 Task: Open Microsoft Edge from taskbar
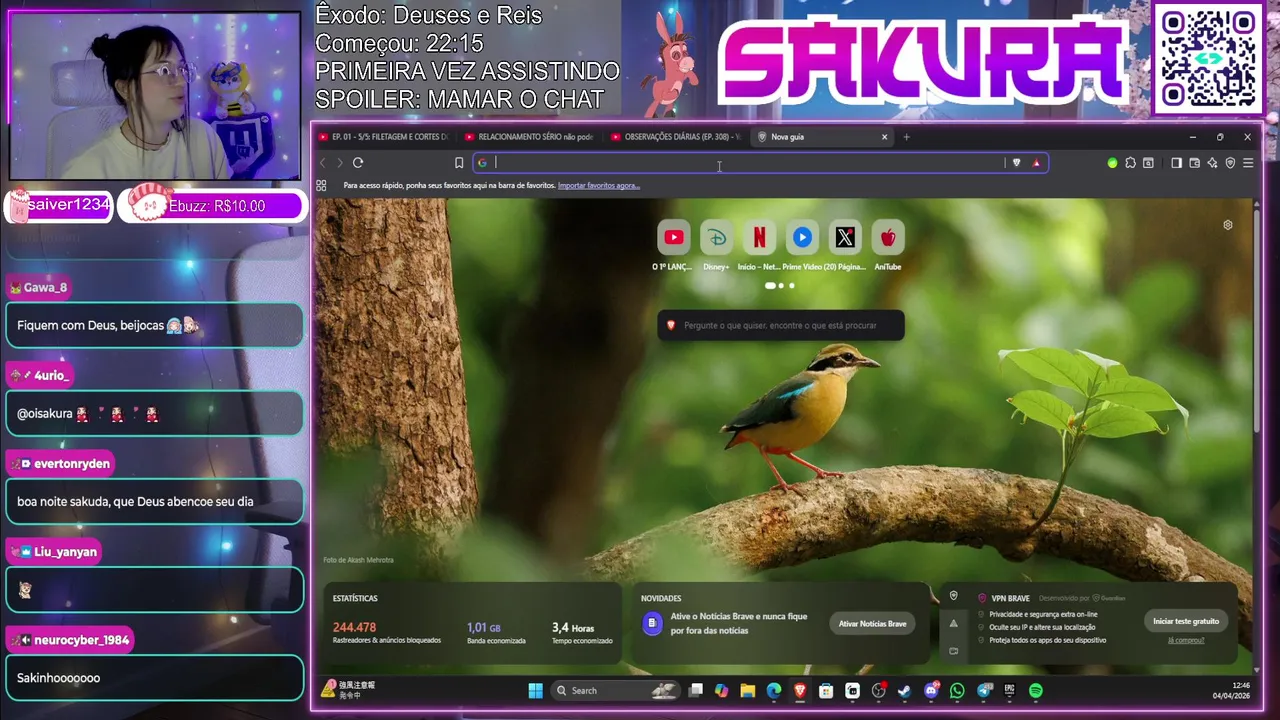[x=774, y=691]
